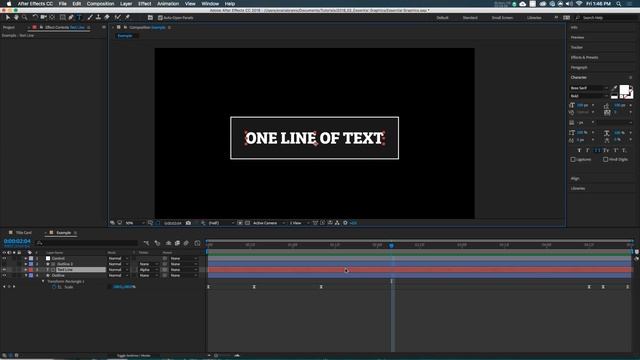Switch to the Title Card timeline tab
Screen dimensions: 640x360
pos(23,233)
